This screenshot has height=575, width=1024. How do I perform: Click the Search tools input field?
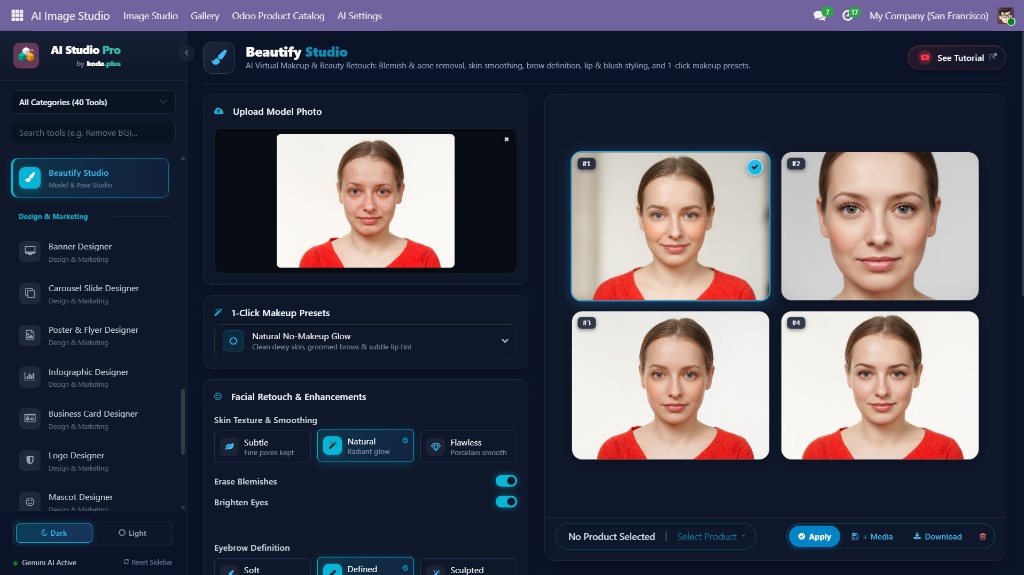[x=93, y=133]
